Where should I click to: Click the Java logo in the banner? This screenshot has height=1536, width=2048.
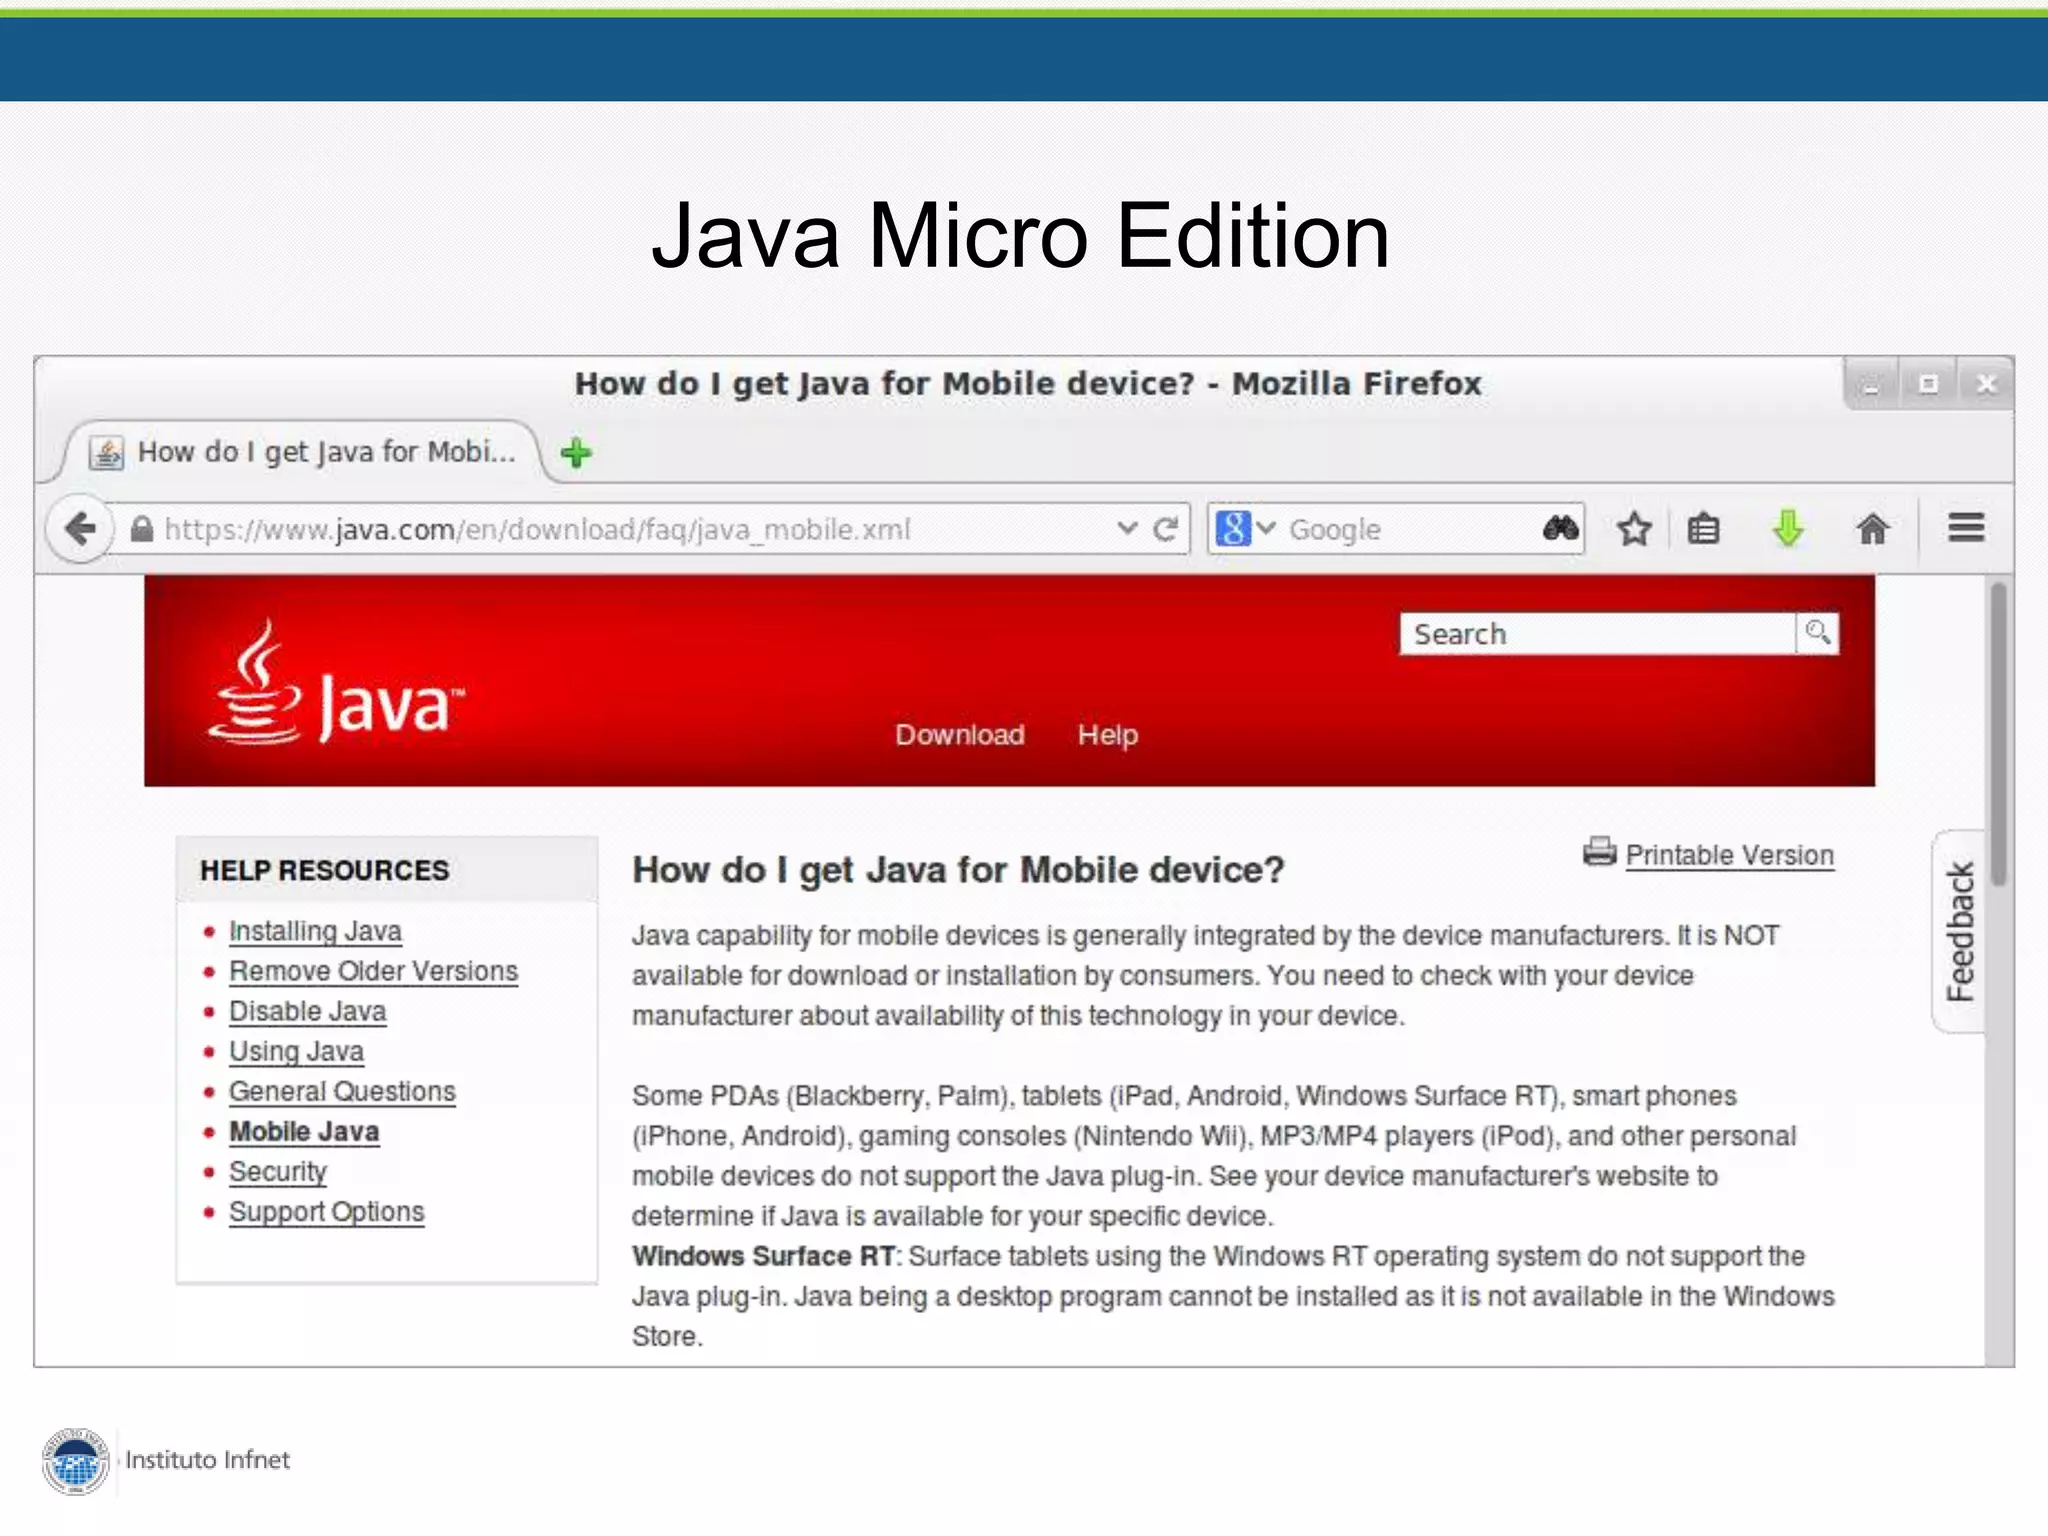click(335, 683)
